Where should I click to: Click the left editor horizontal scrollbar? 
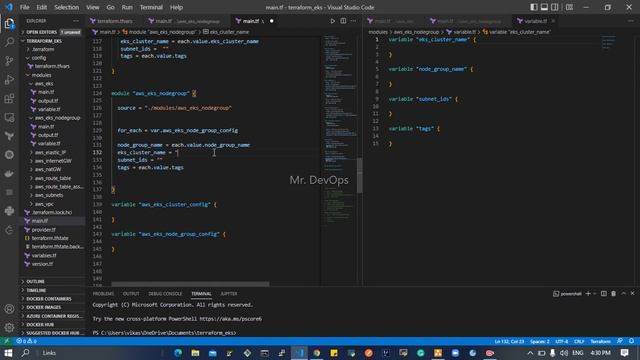190,284
